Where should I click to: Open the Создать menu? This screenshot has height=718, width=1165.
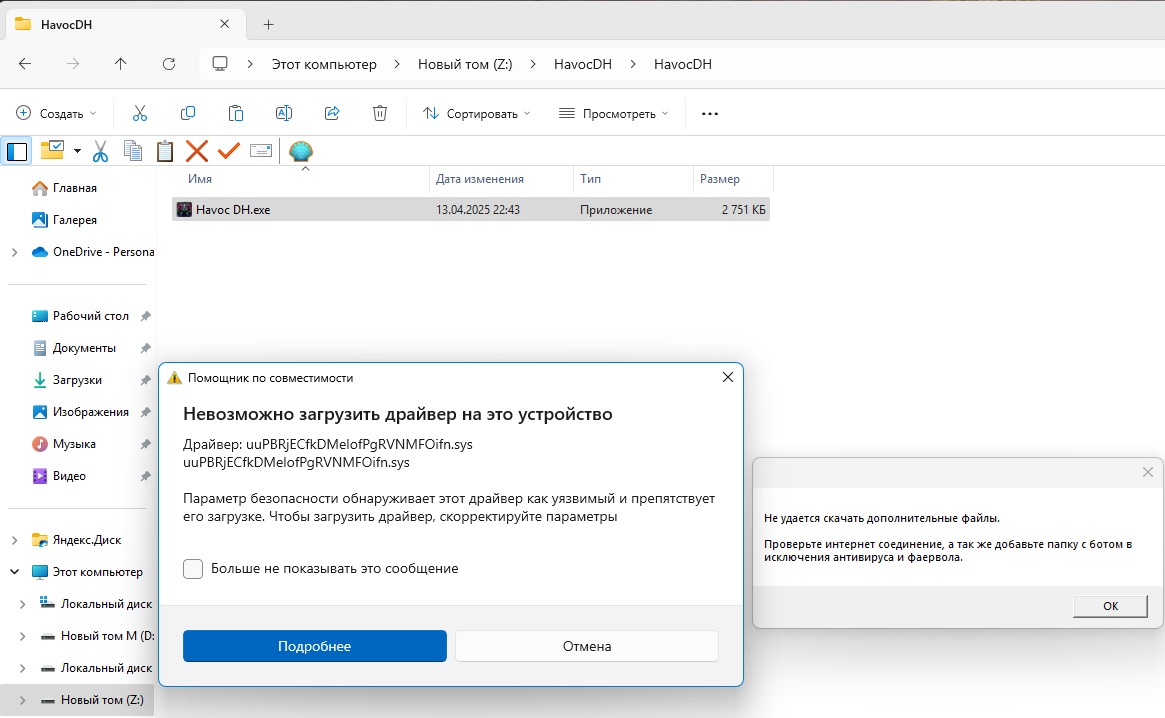coord(56,113)
